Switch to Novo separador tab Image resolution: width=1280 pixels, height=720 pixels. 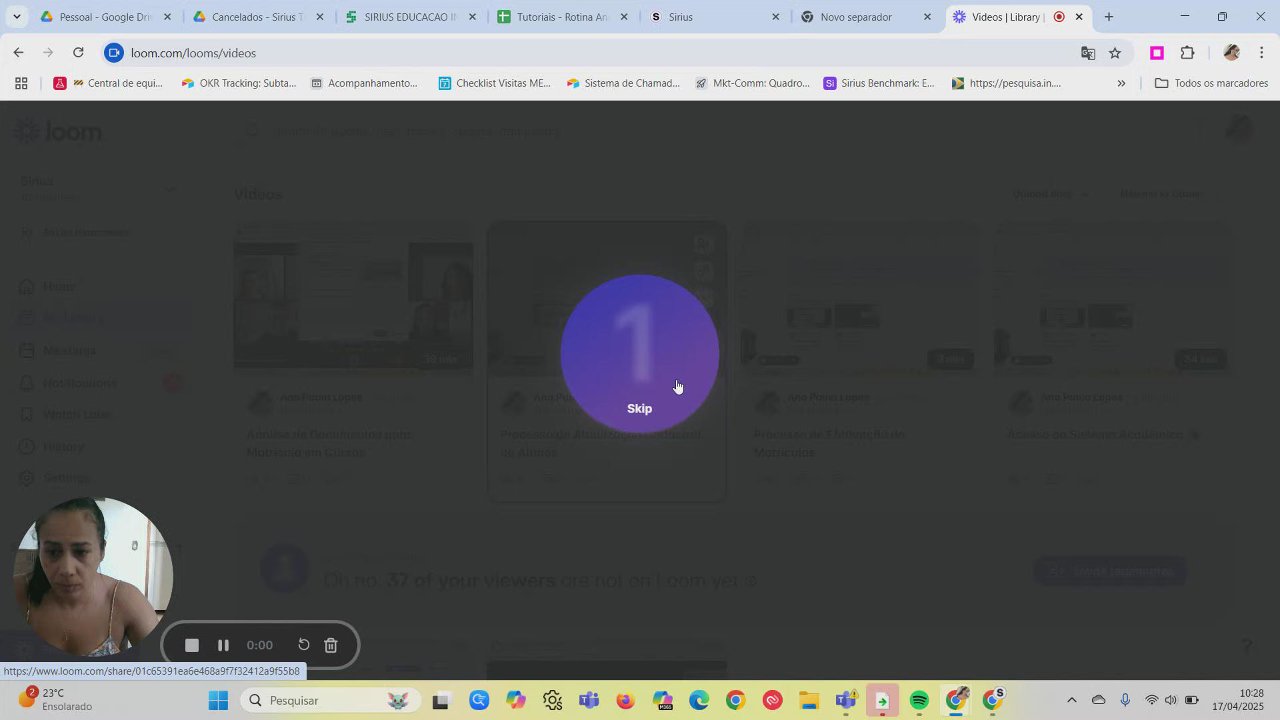(866, 17)
